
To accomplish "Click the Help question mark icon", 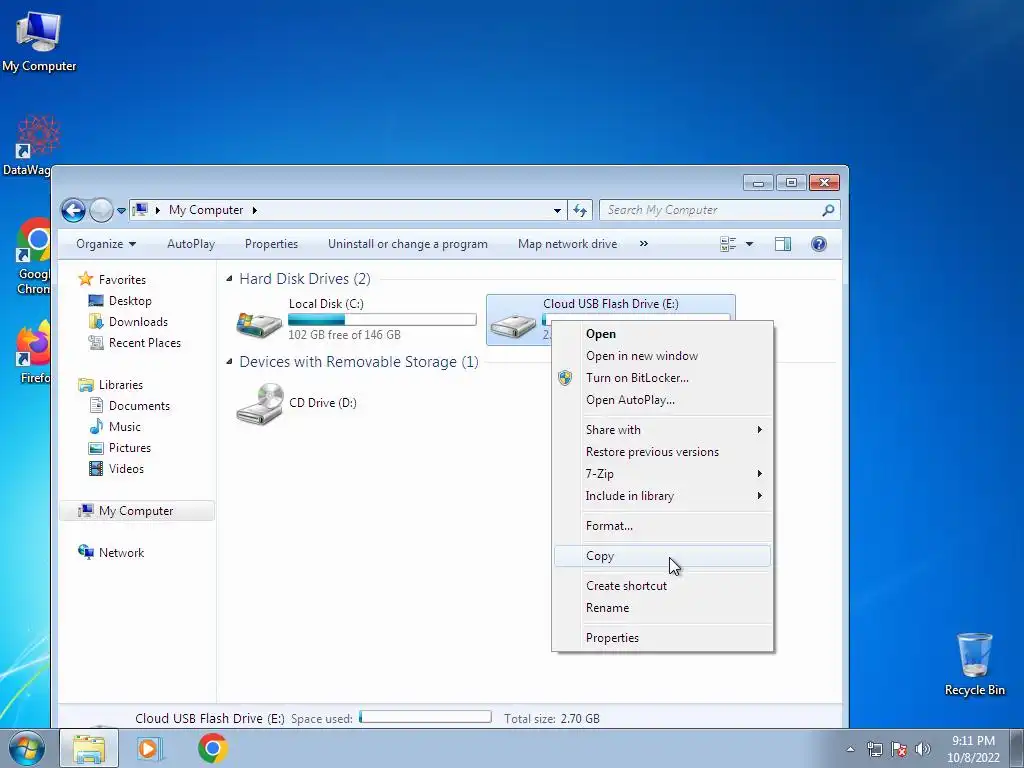I will pyautogui.click(x=818, y=244).
